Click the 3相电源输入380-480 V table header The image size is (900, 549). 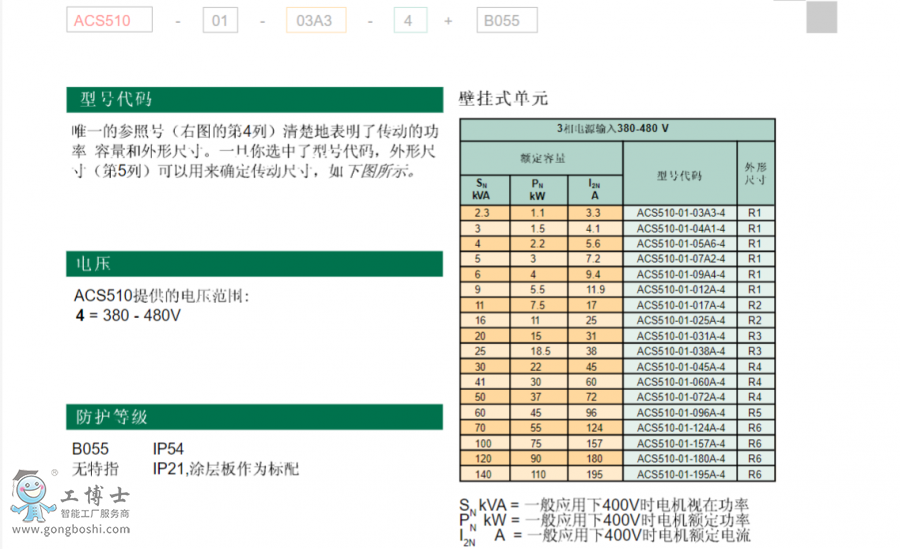(616, 129)
